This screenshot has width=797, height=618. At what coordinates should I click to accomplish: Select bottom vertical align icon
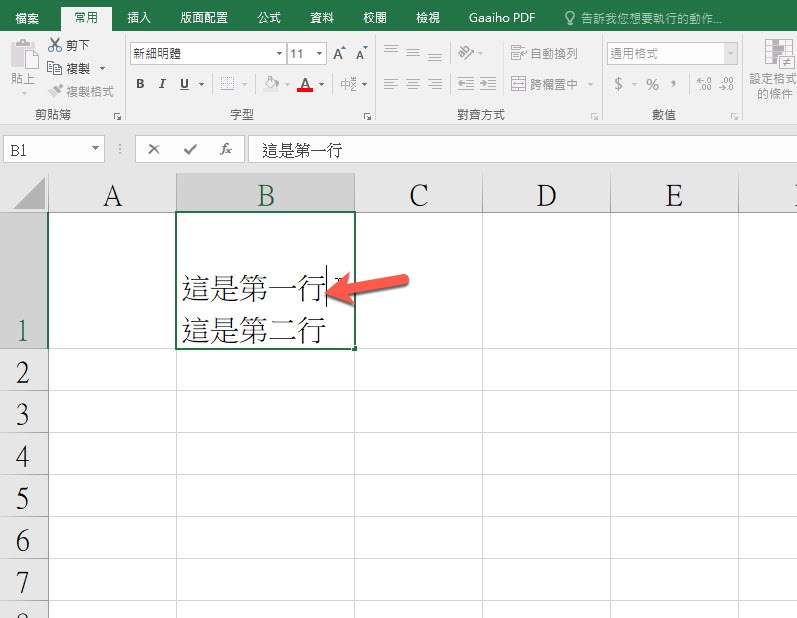pos(435,55)
